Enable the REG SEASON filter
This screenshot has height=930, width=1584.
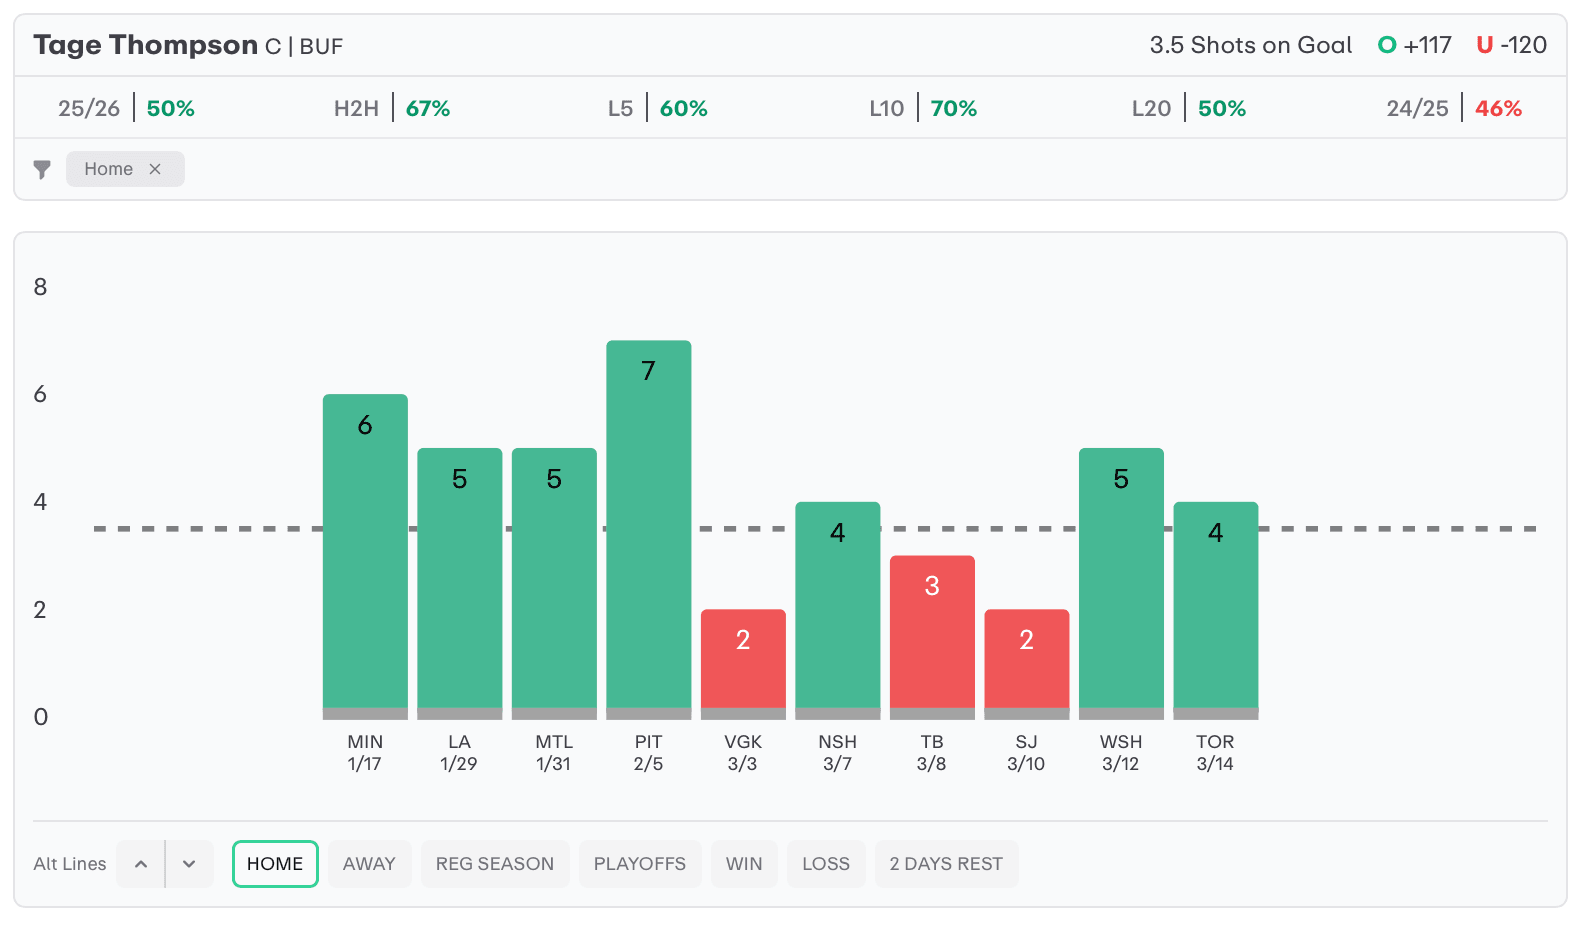(494, 864)
